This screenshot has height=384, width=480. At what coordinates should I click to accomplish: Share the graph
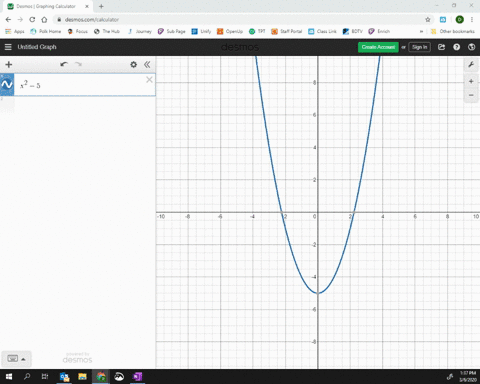(x=441, y=47)
